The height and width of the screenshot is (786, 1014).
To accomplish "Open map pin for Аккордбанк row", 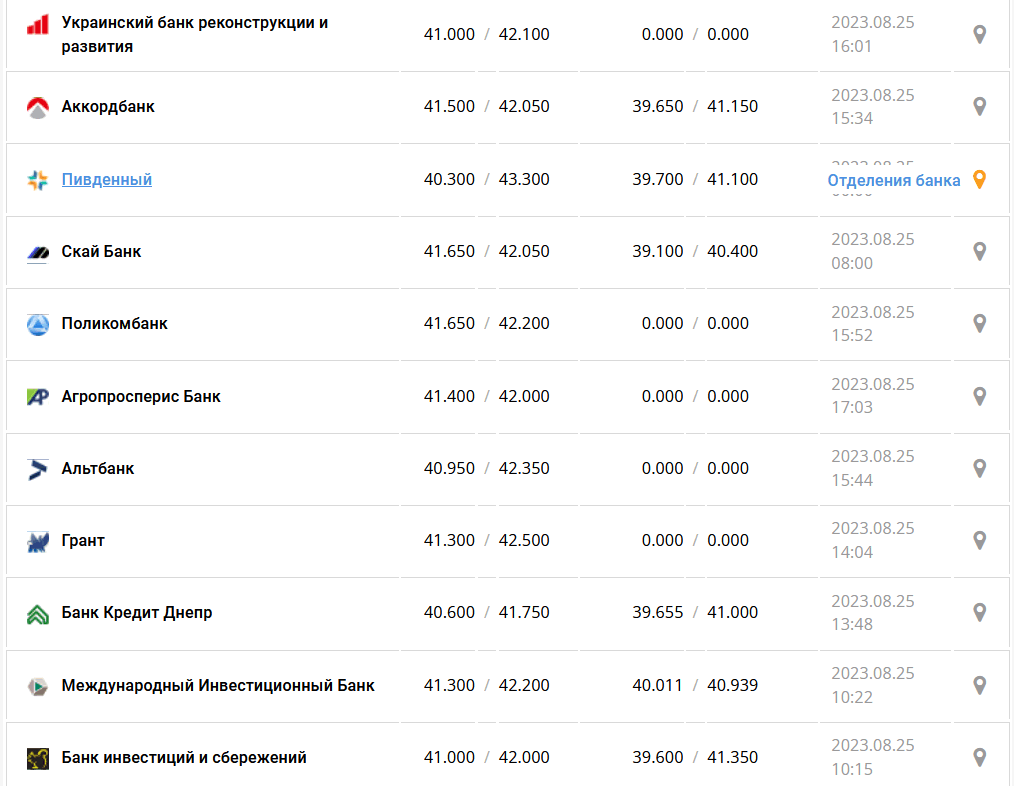I will pyautogui.click(x=980, y=106).
